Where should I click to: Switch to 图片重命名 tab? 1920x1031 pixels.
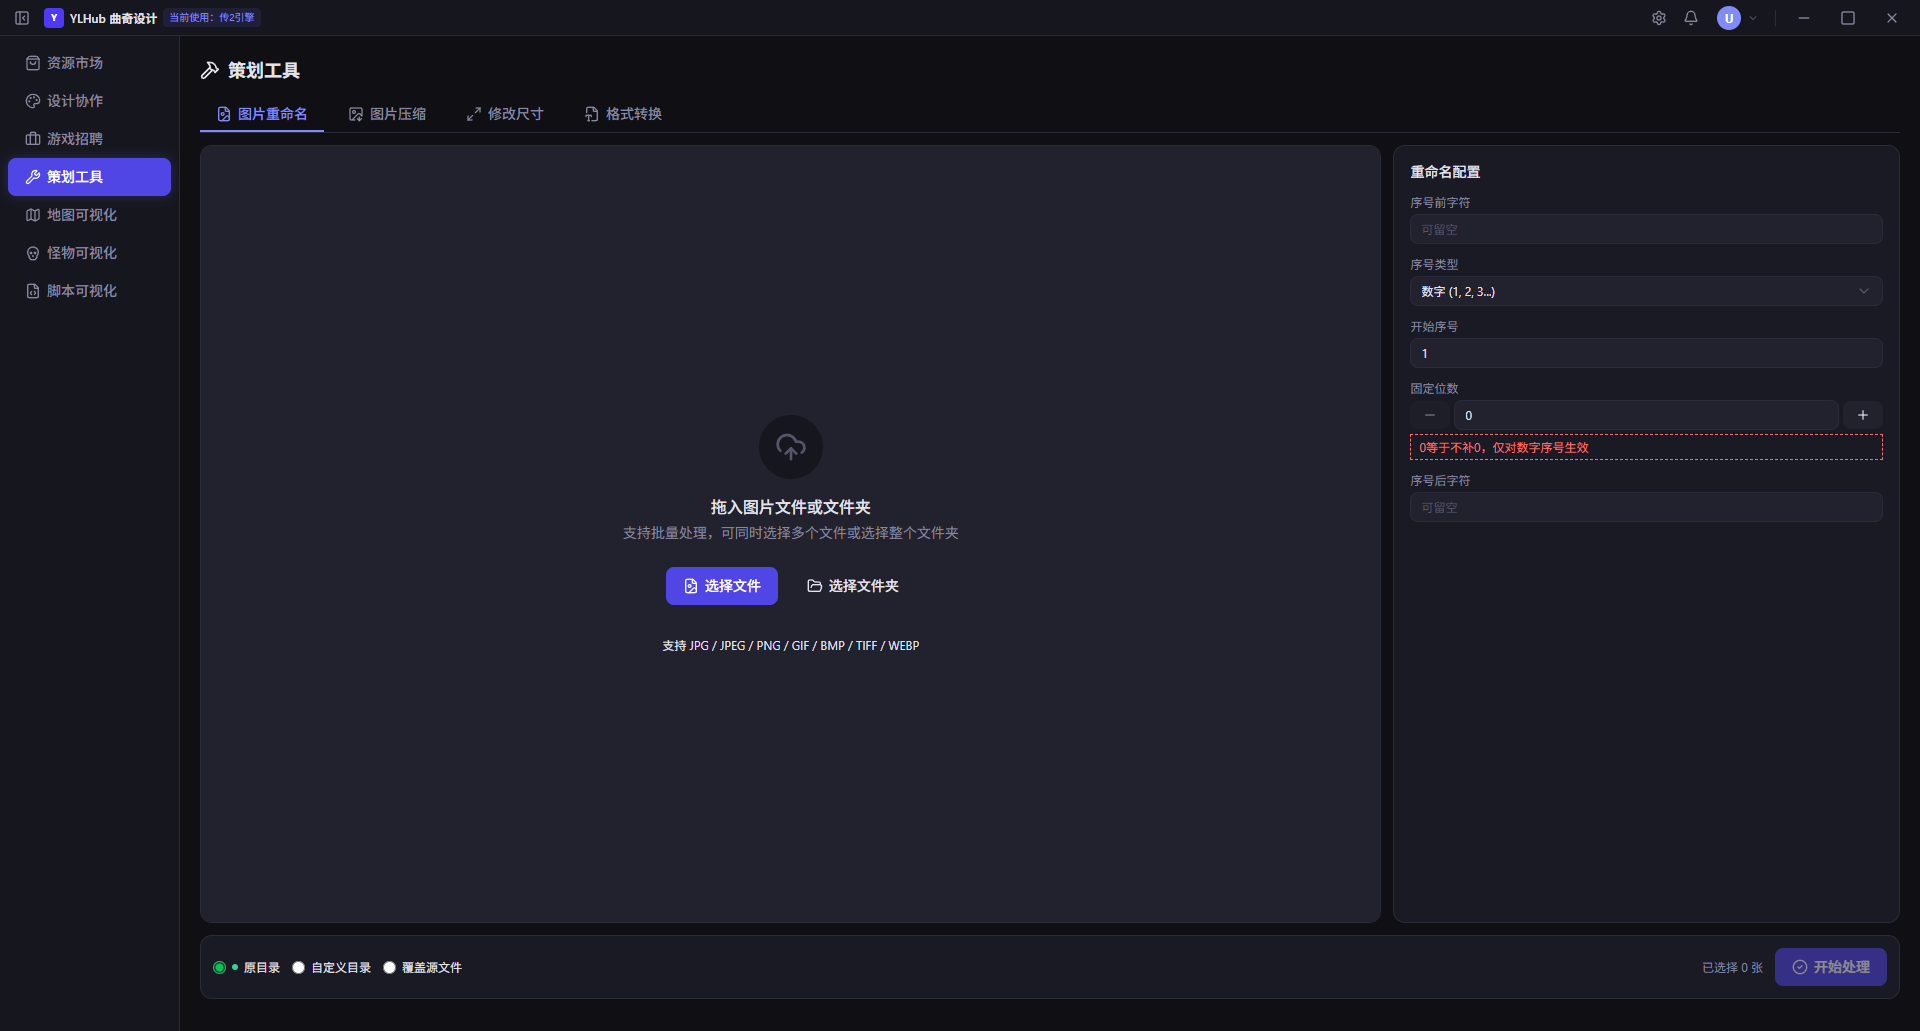point(262,114)
